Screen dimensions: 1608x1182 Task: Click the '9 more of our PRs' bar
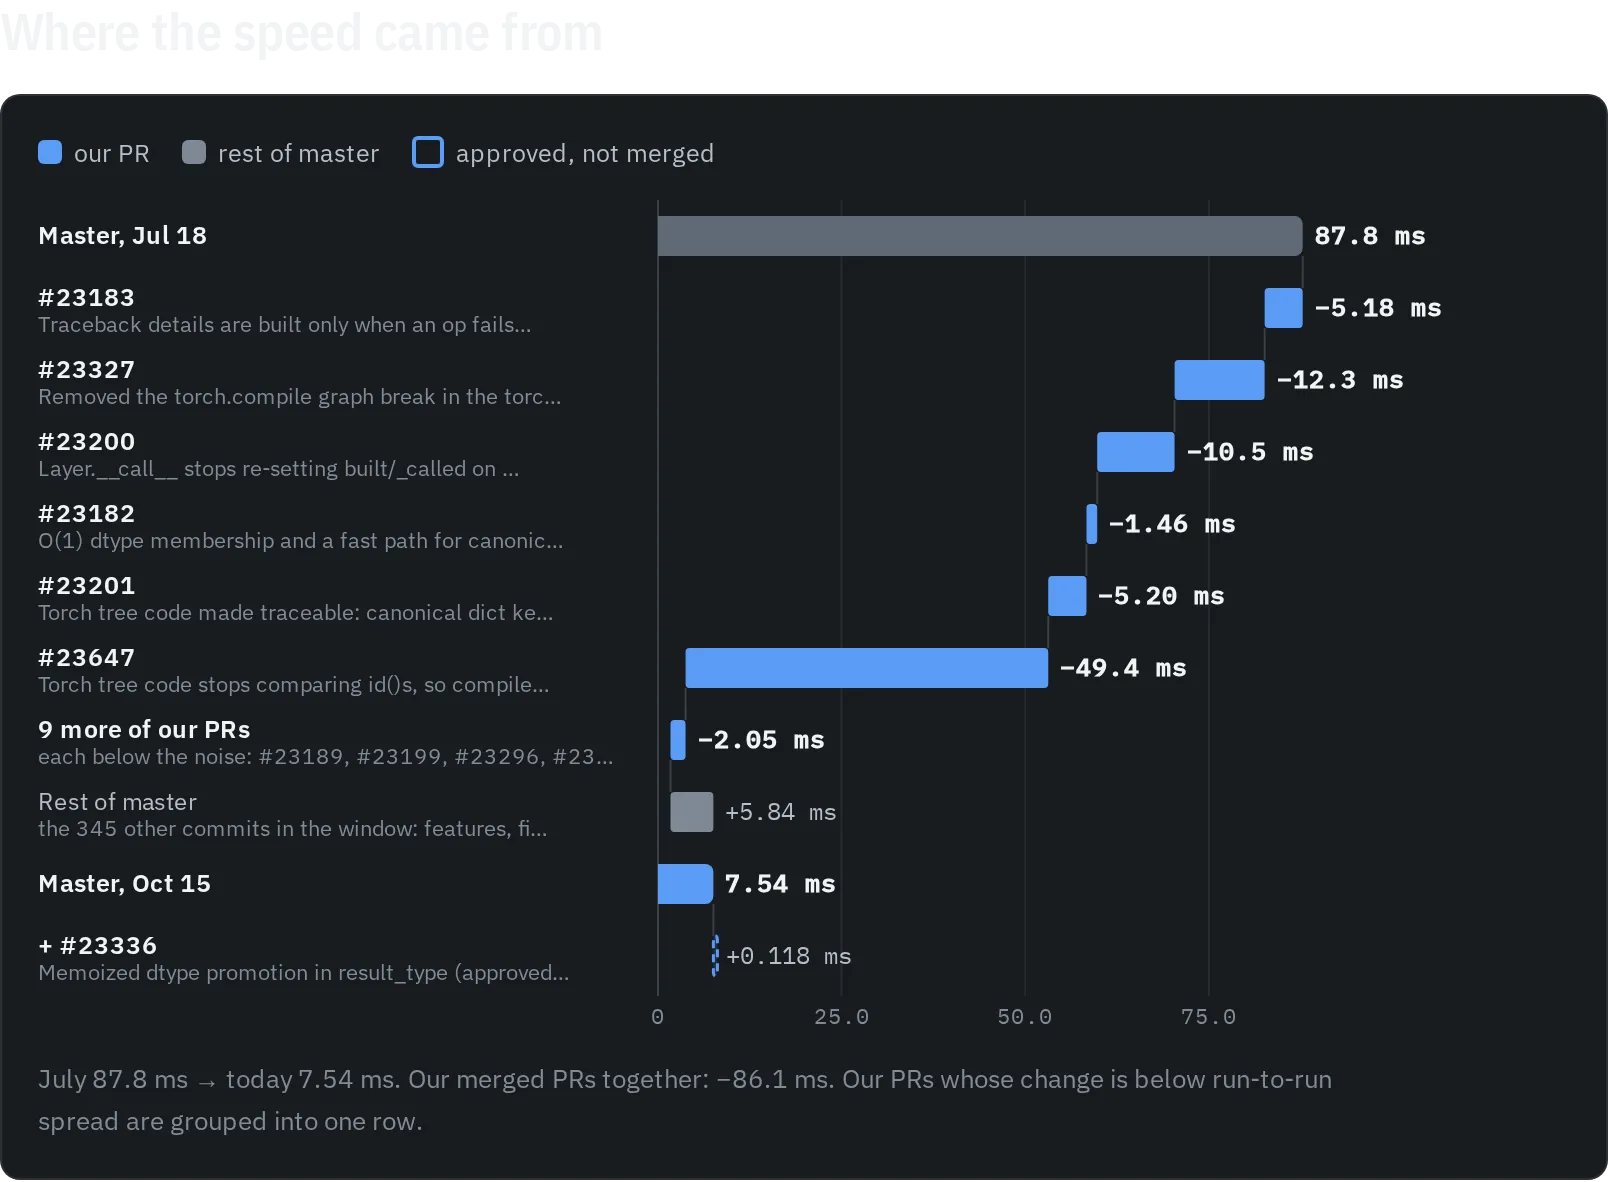point(678,740)
